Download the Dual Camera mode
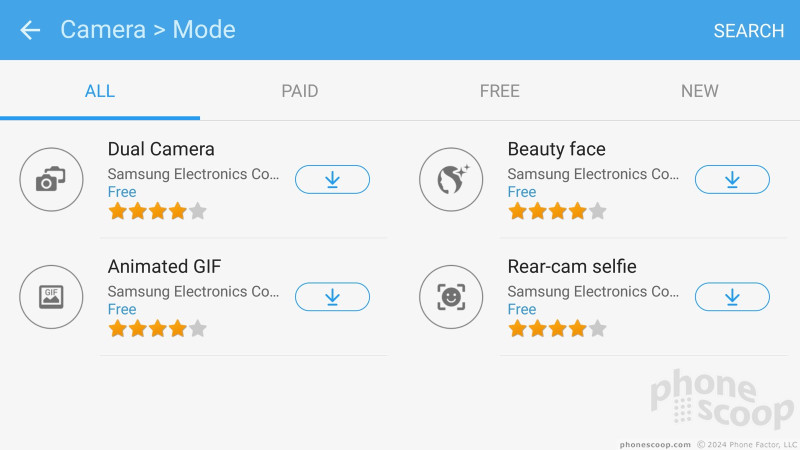Screen dimensions: 800x450 [x=332, y=180]
